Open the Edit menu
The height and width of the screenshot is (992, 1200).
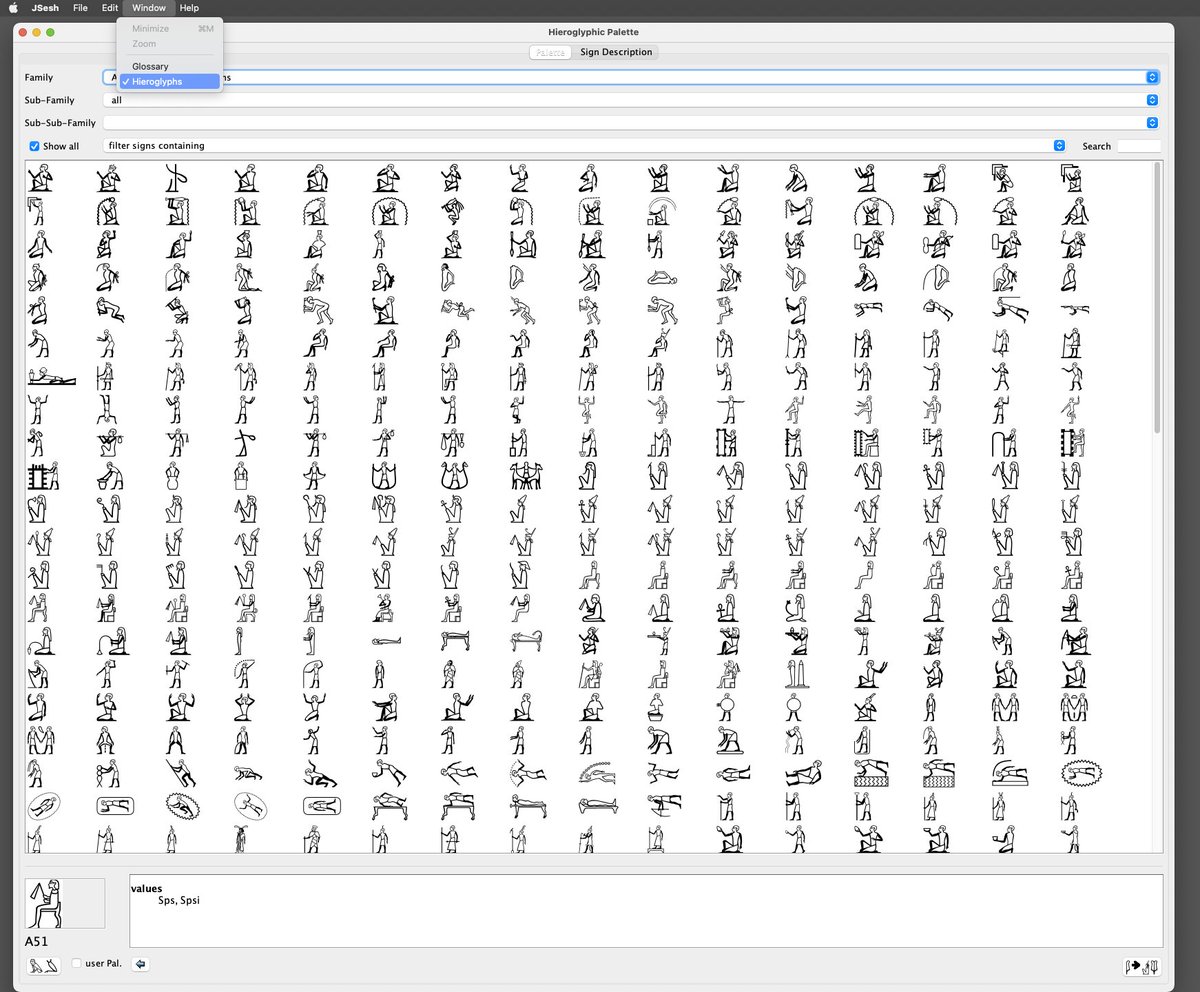(x=109, y=8)
